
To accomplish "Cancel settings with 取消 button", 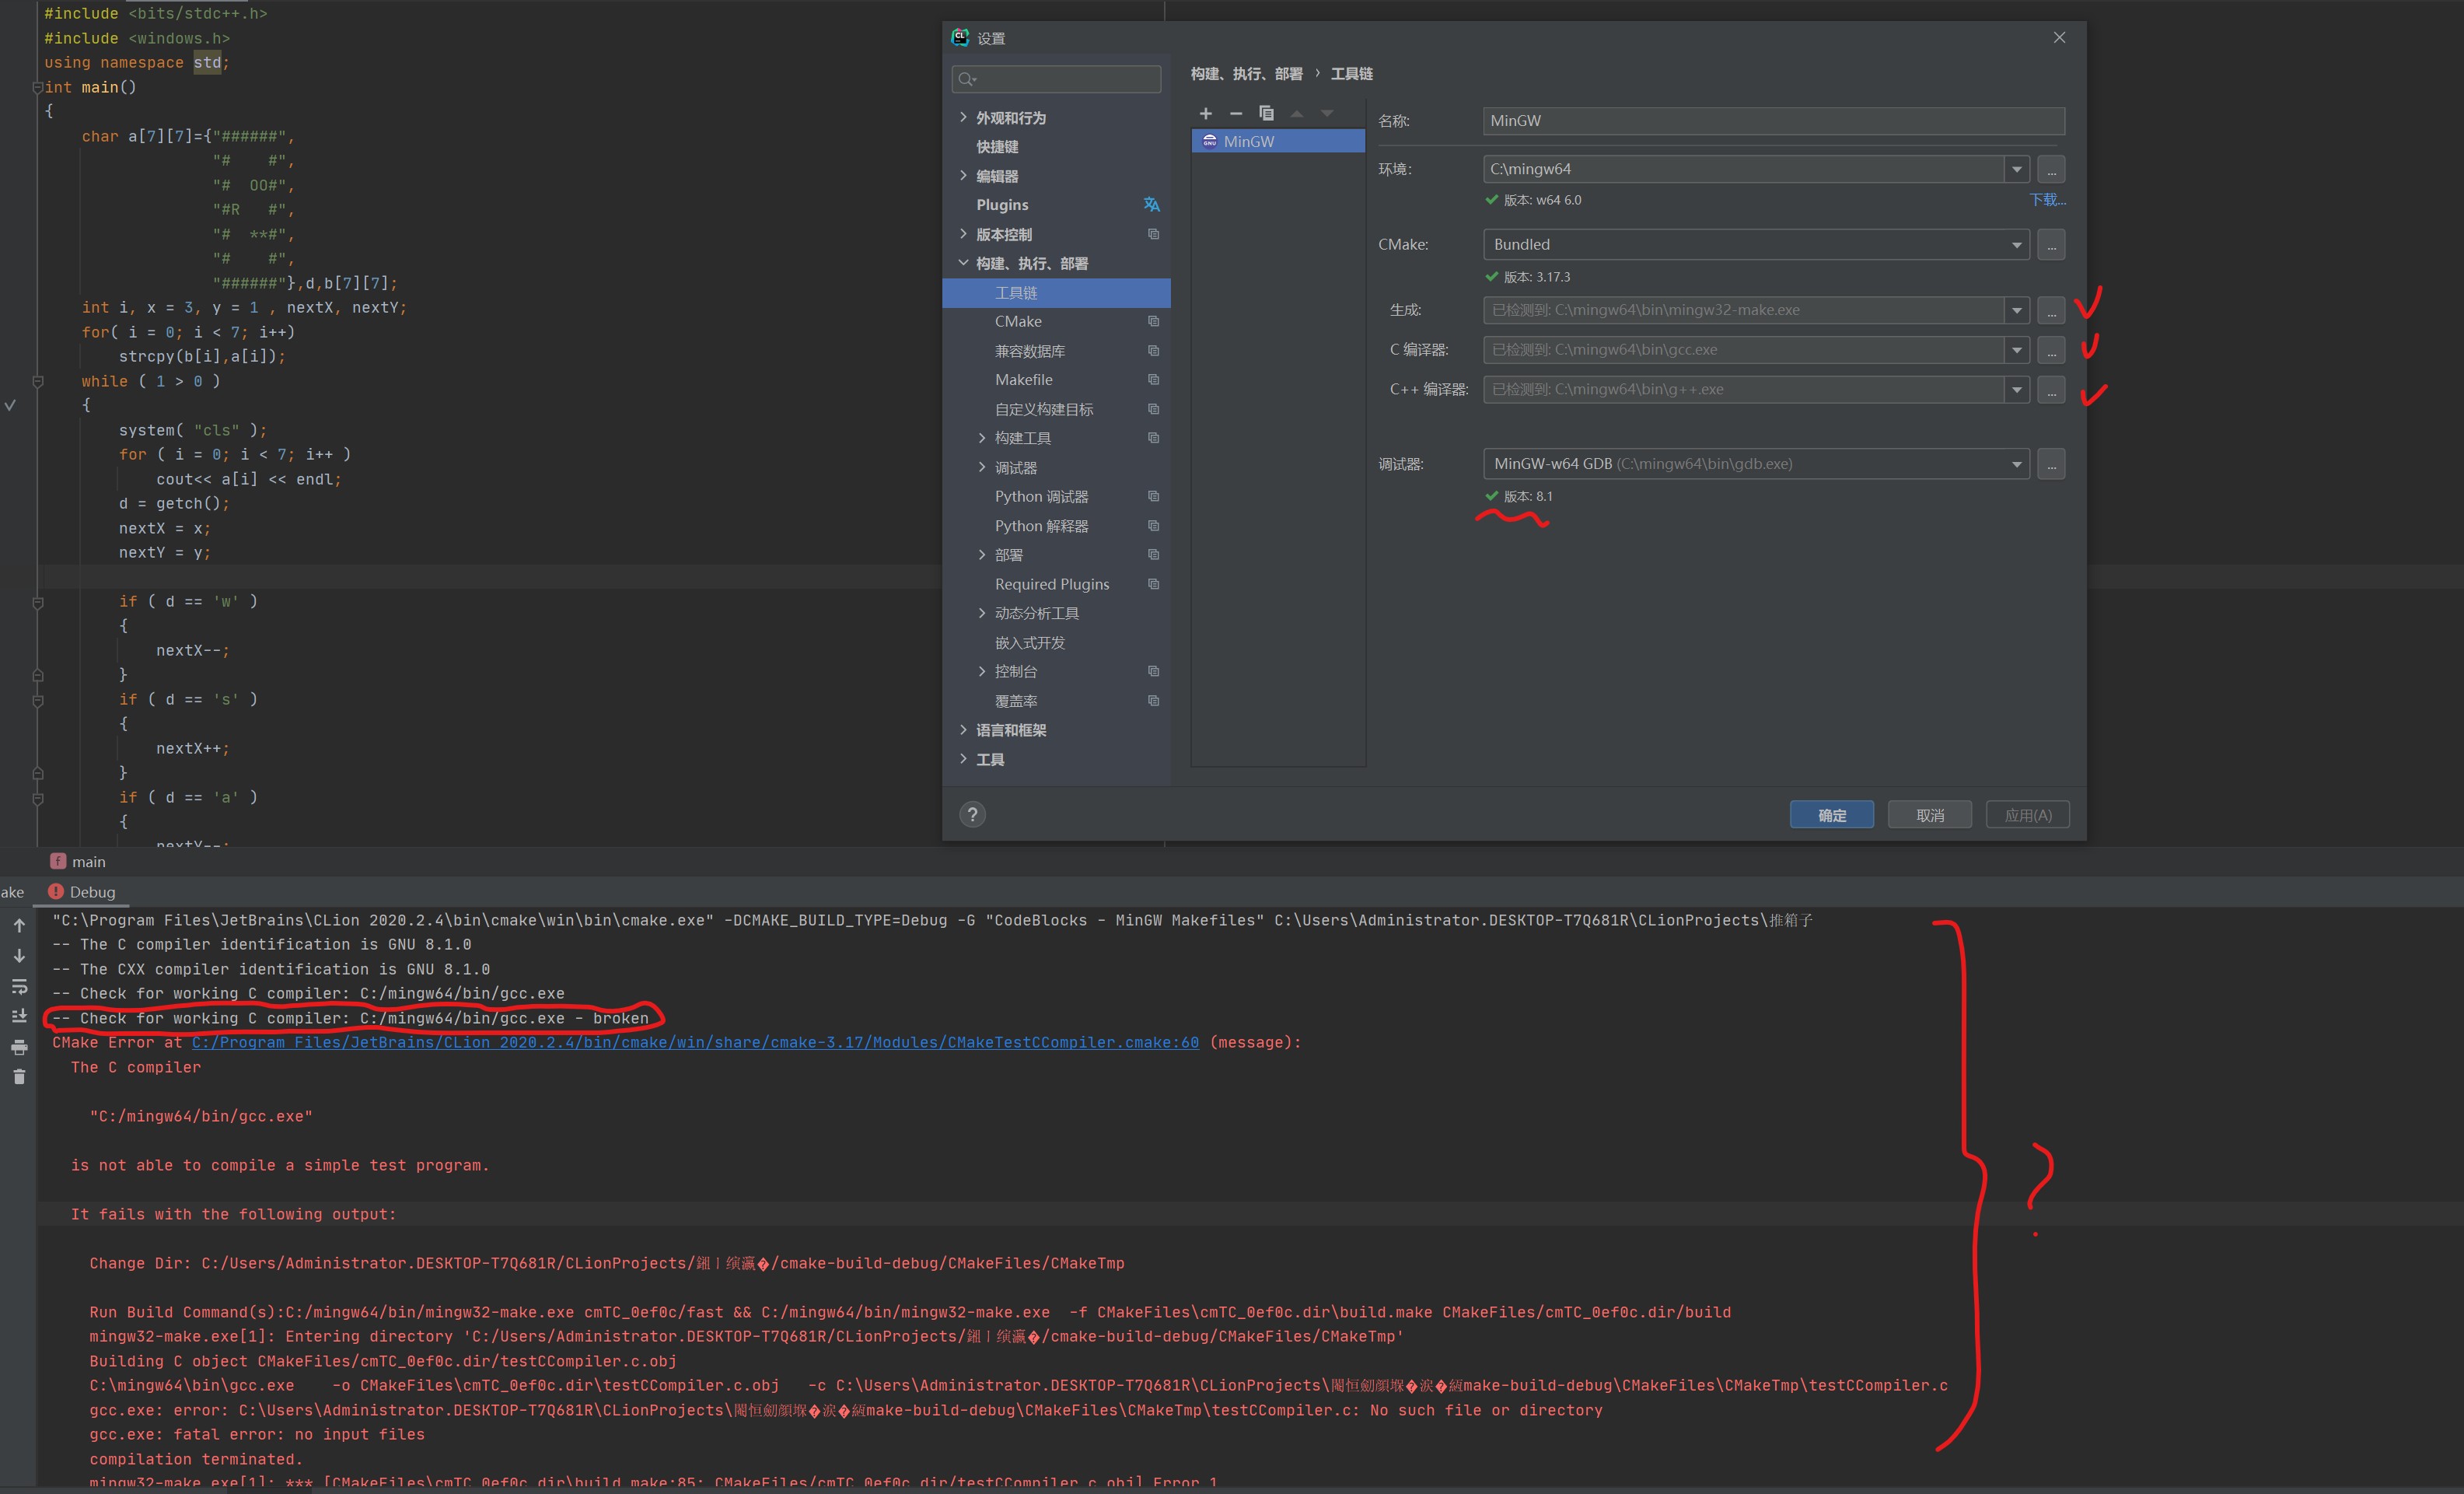I will [x=1930, y=815].
